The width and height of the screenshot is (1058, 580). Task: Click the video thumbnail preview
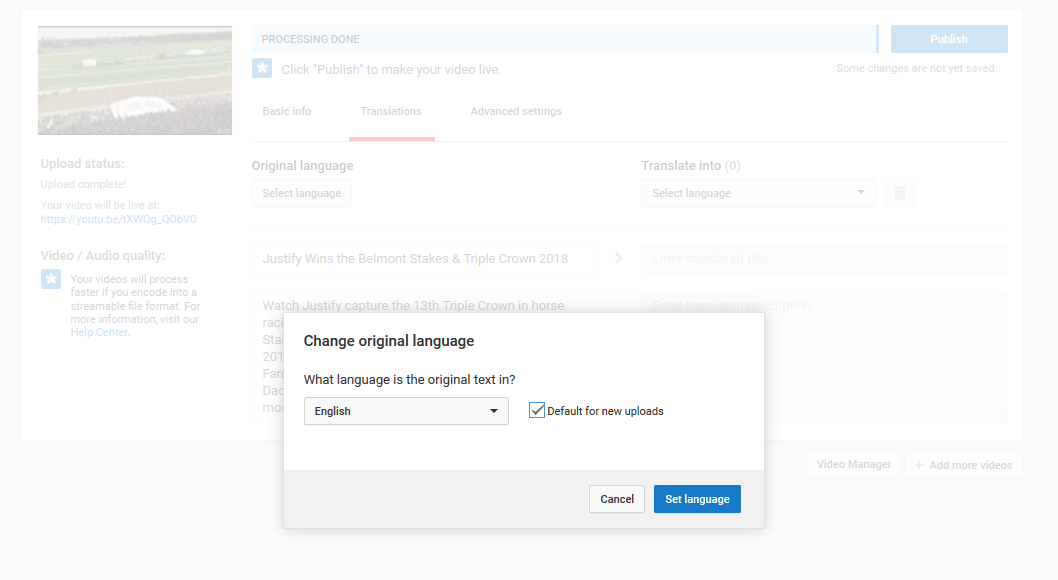click(135, 80)
